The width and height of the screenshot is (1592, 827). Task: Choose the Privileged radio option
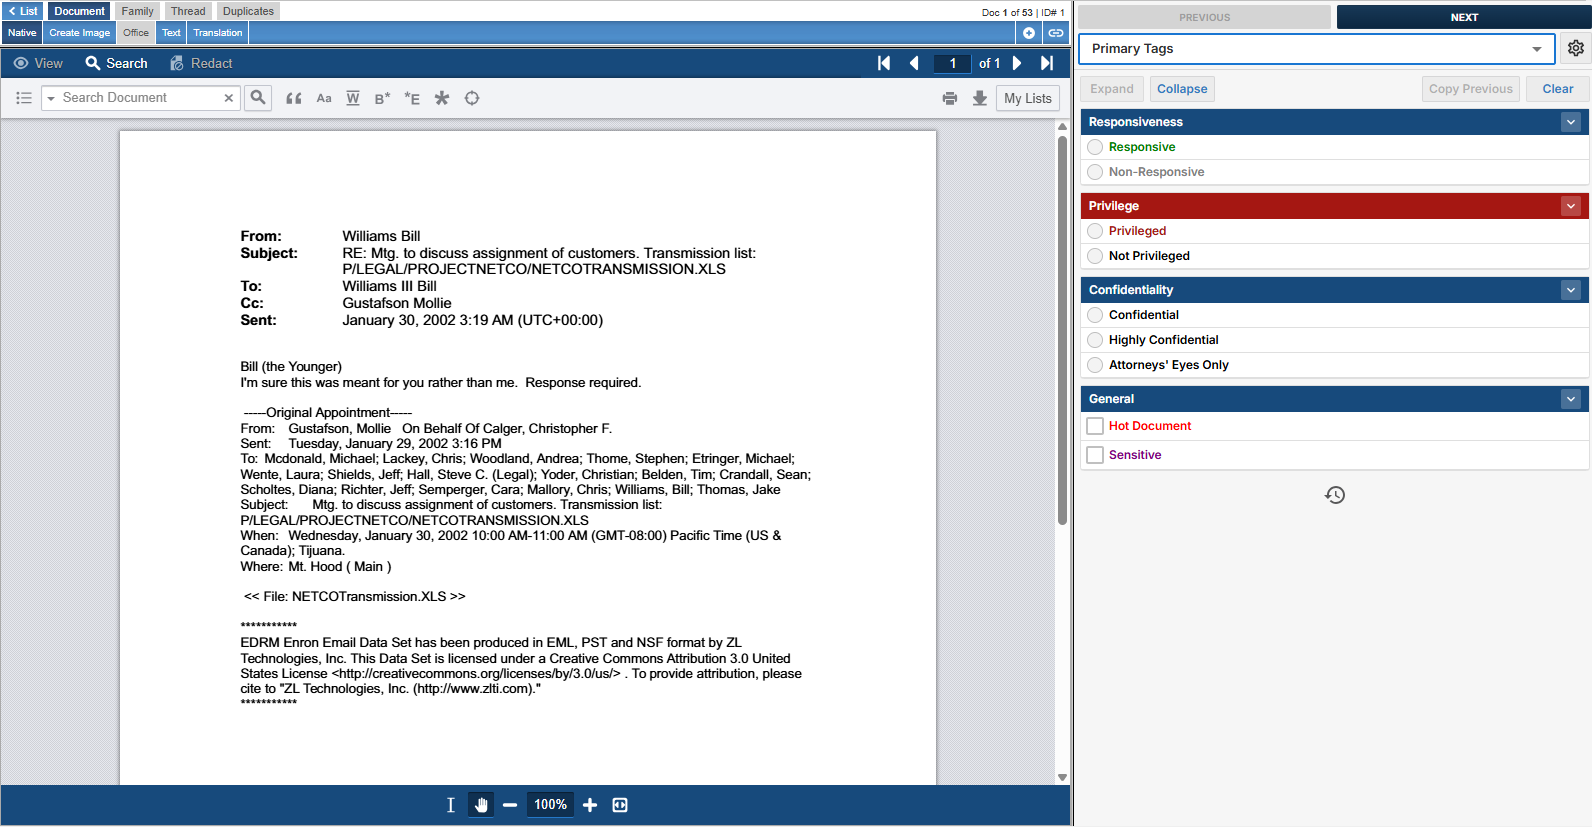[1095, 231]
